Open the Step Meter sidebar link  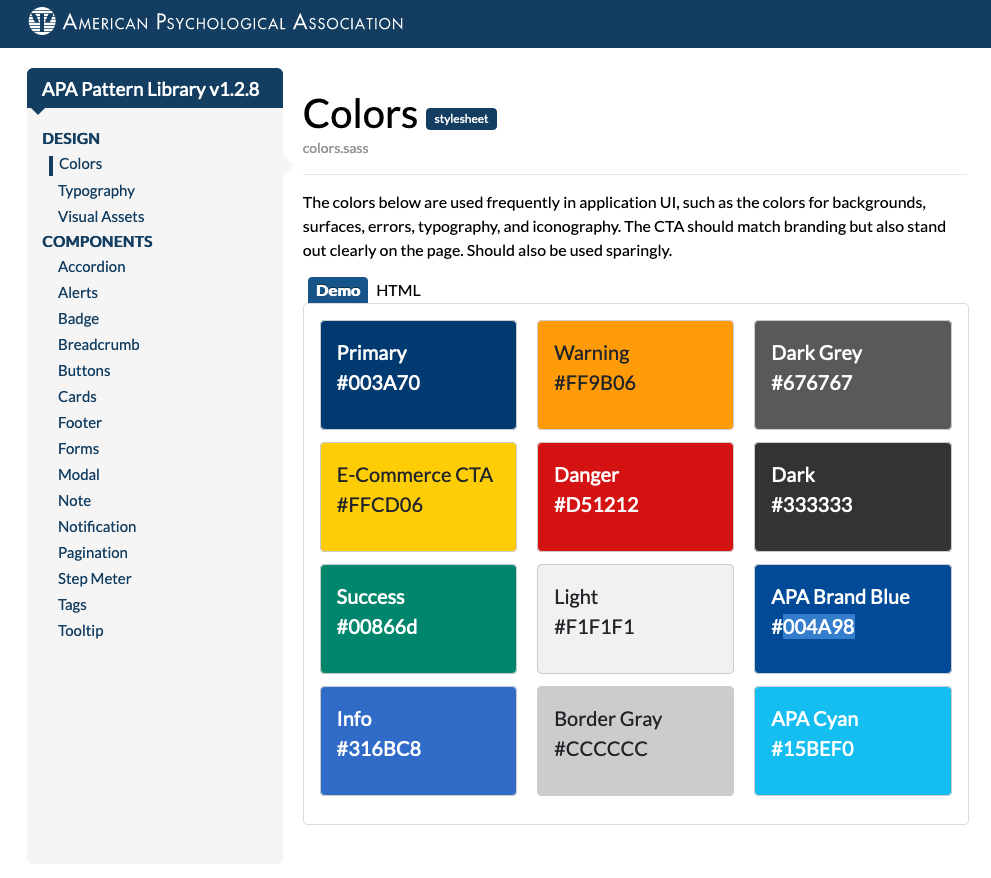[95, 578]
